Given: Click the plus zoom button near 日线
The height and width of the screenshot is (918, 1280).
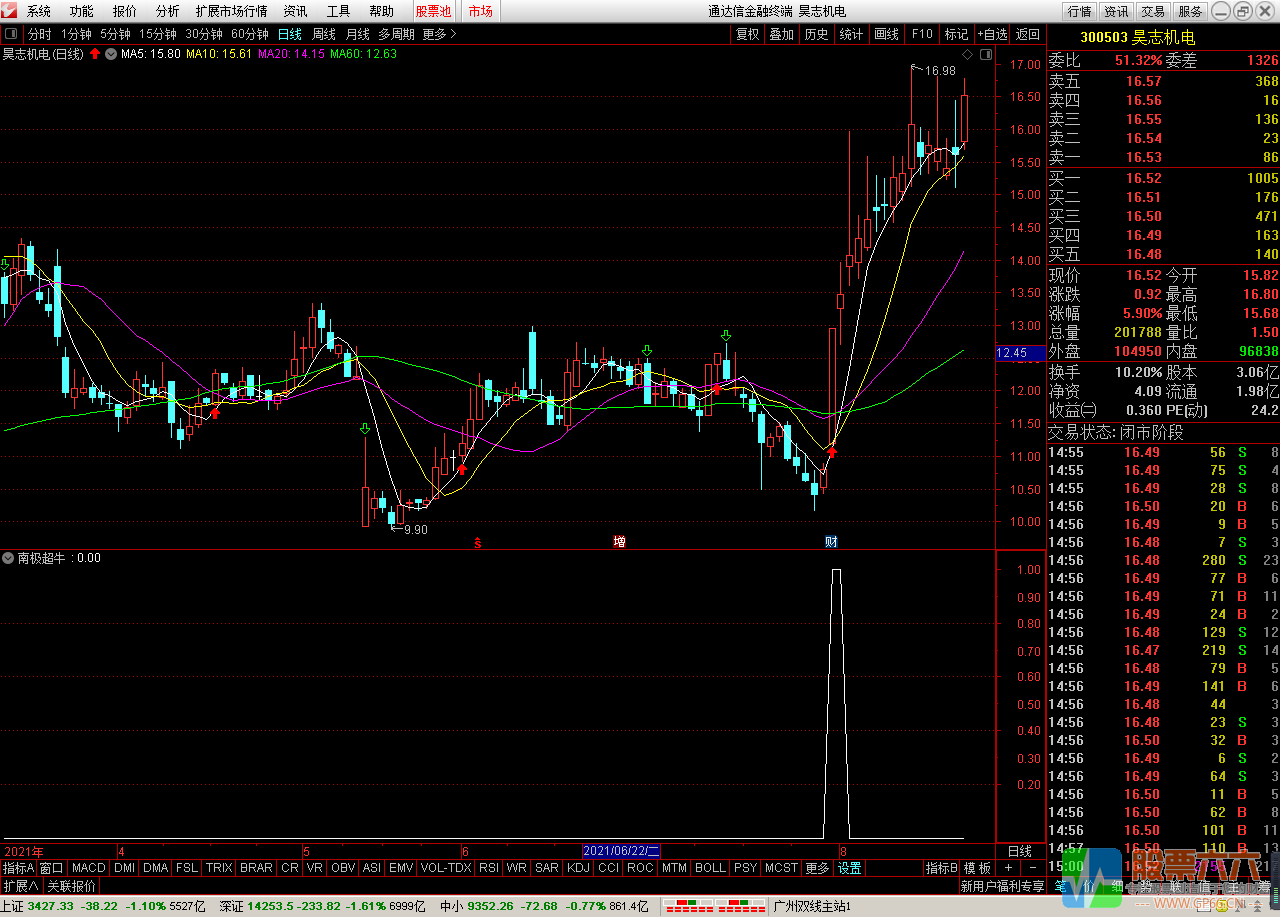Looking at the screenshot, I should [1008, 868].
